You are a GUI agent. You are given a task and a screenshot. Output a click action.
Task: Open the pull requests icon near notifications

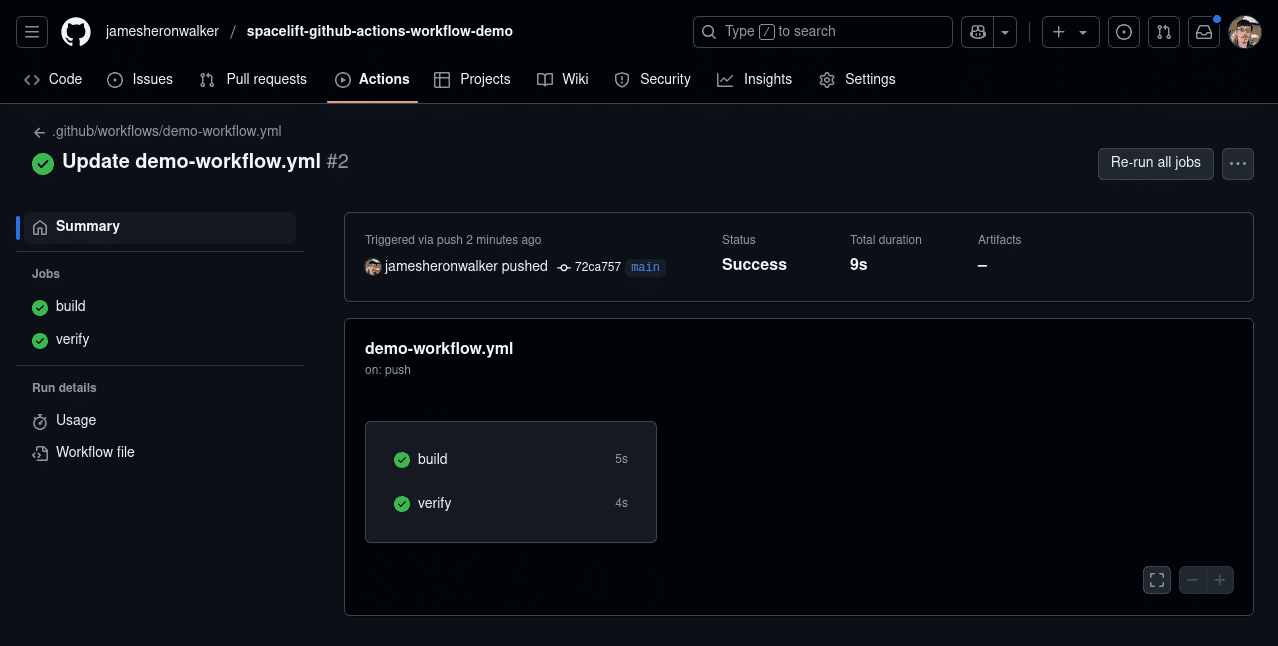pos(1163,31)
